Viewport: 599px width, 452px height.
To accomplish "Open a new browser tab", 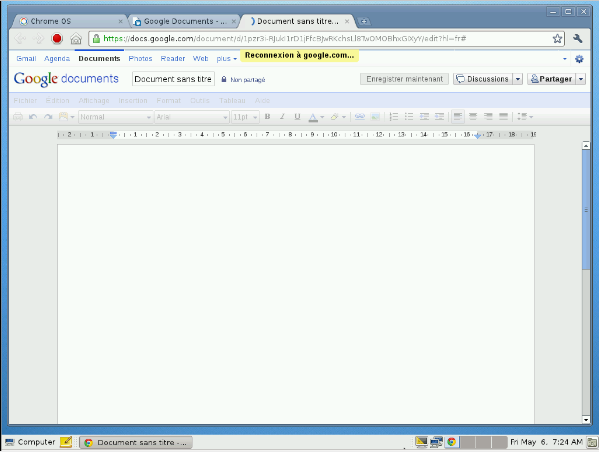I will 364,21.
